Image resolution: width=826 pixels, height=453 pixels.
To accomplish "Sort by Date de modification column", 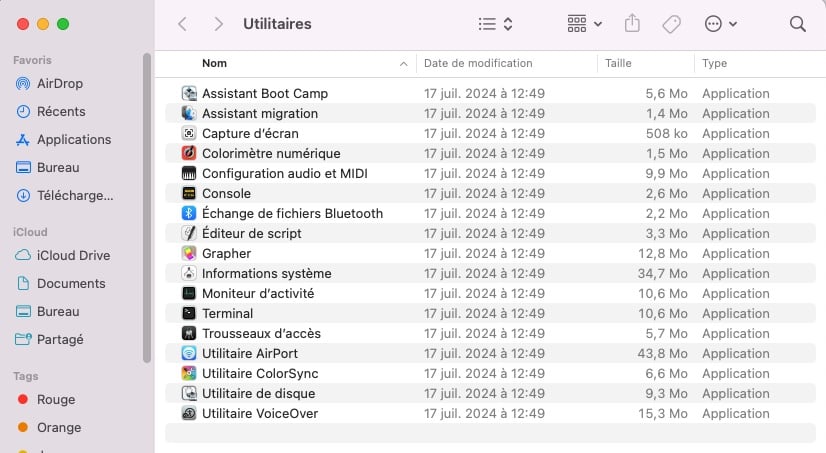I will click(x=478, y=63).
